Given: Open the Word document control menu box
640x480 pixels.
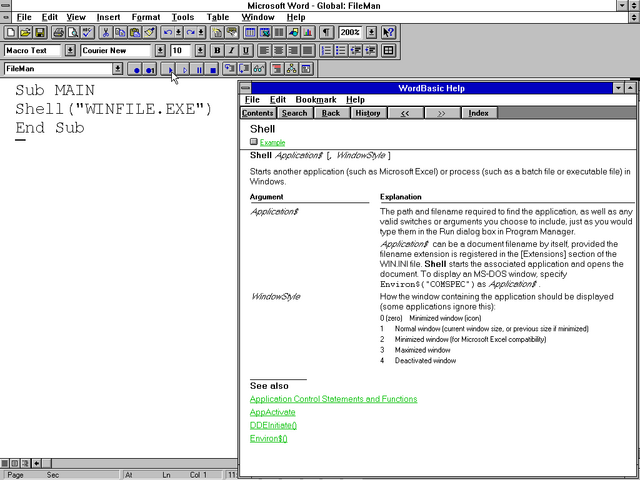Looking at the screenshot, I should coord(6,17).
